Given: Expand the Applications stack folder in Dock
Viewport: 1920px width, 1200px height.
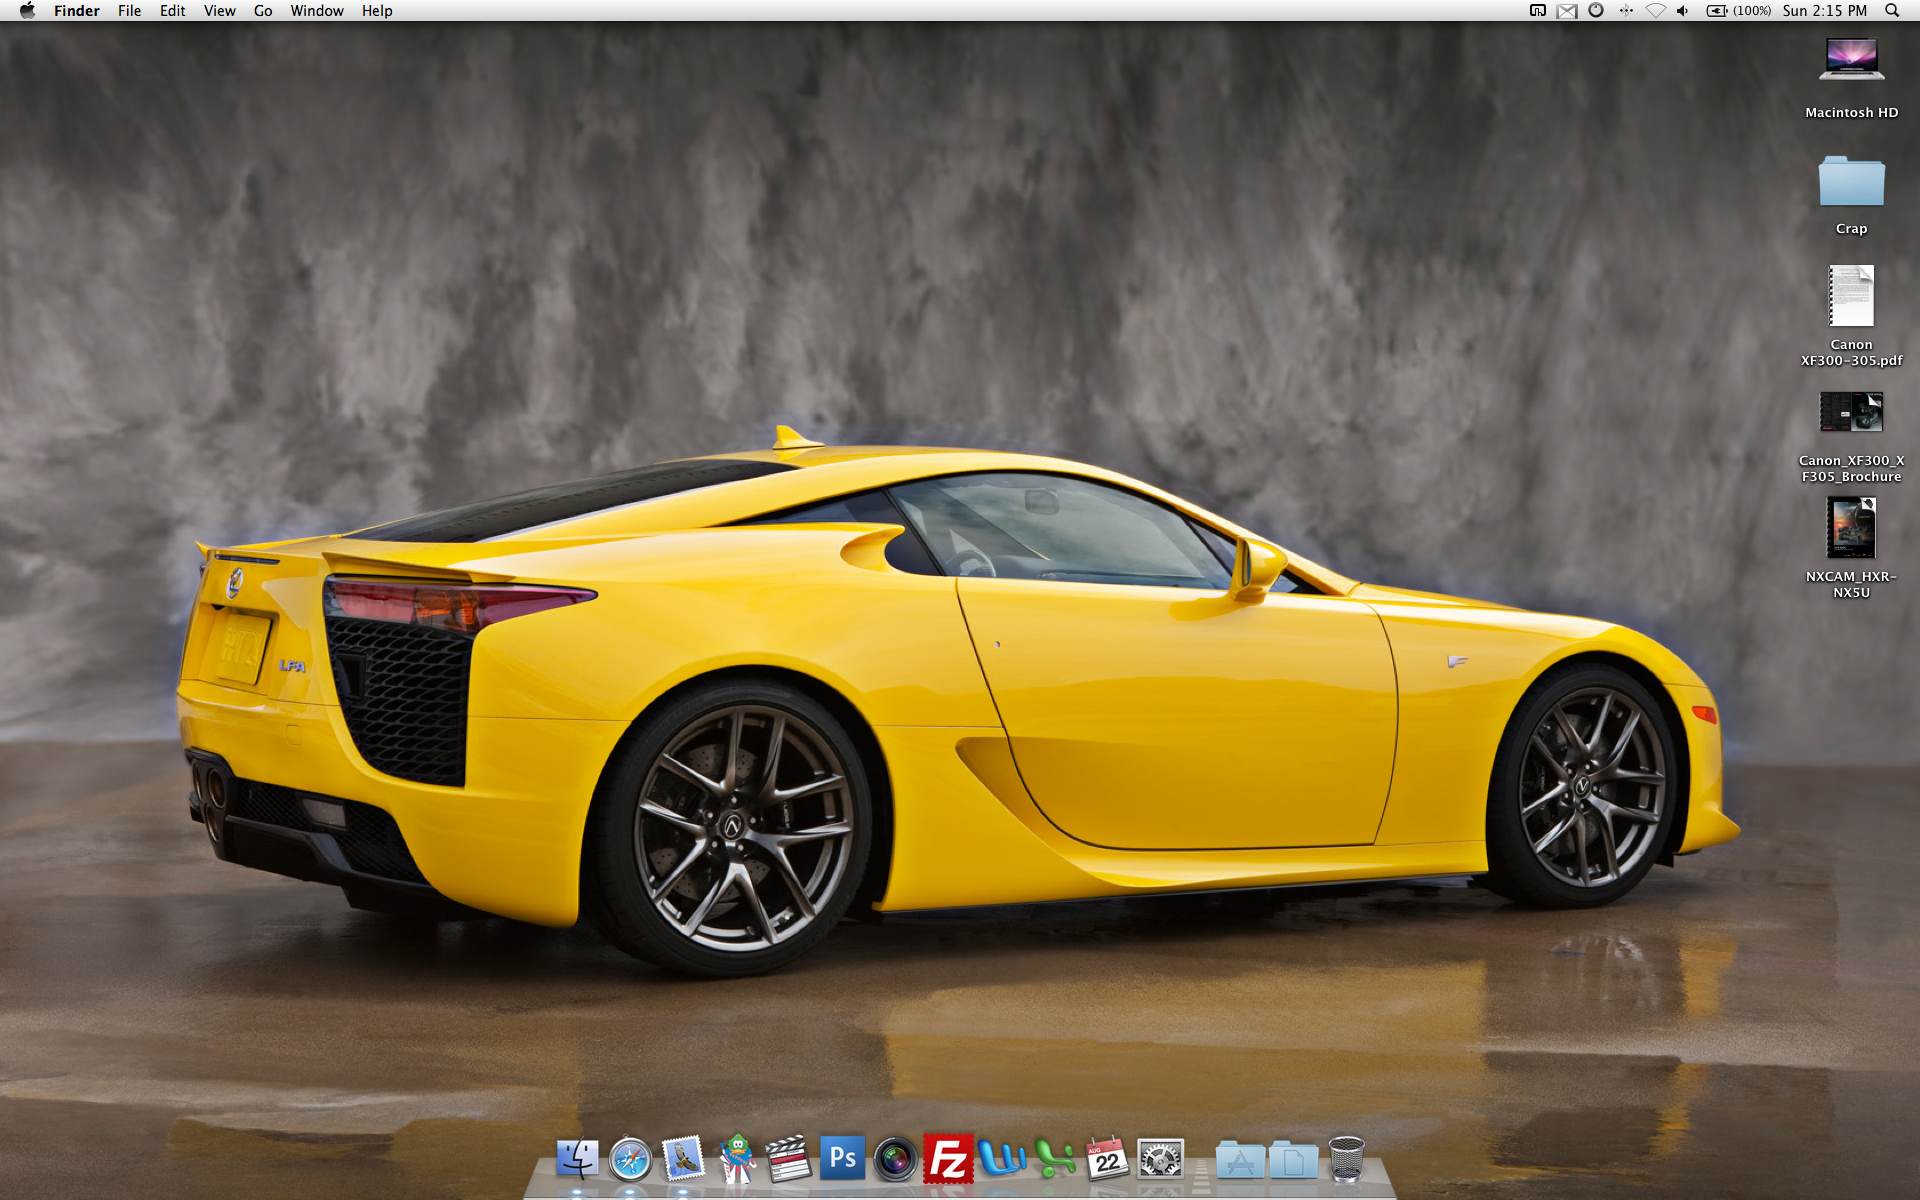Looking at the screenshot, I should 1240,1160.
